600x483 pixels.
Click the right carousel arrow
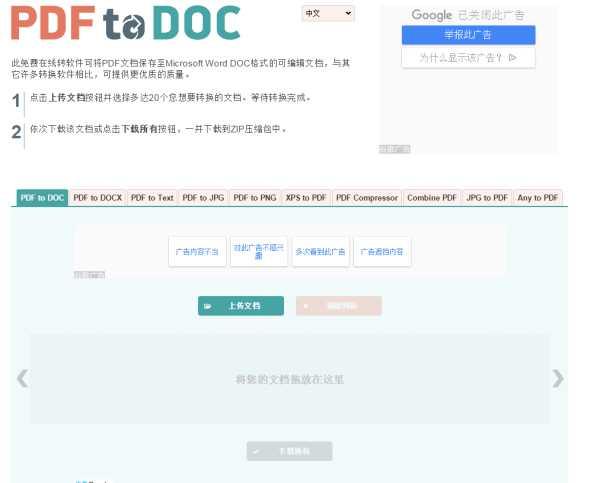tap(558, 379)
